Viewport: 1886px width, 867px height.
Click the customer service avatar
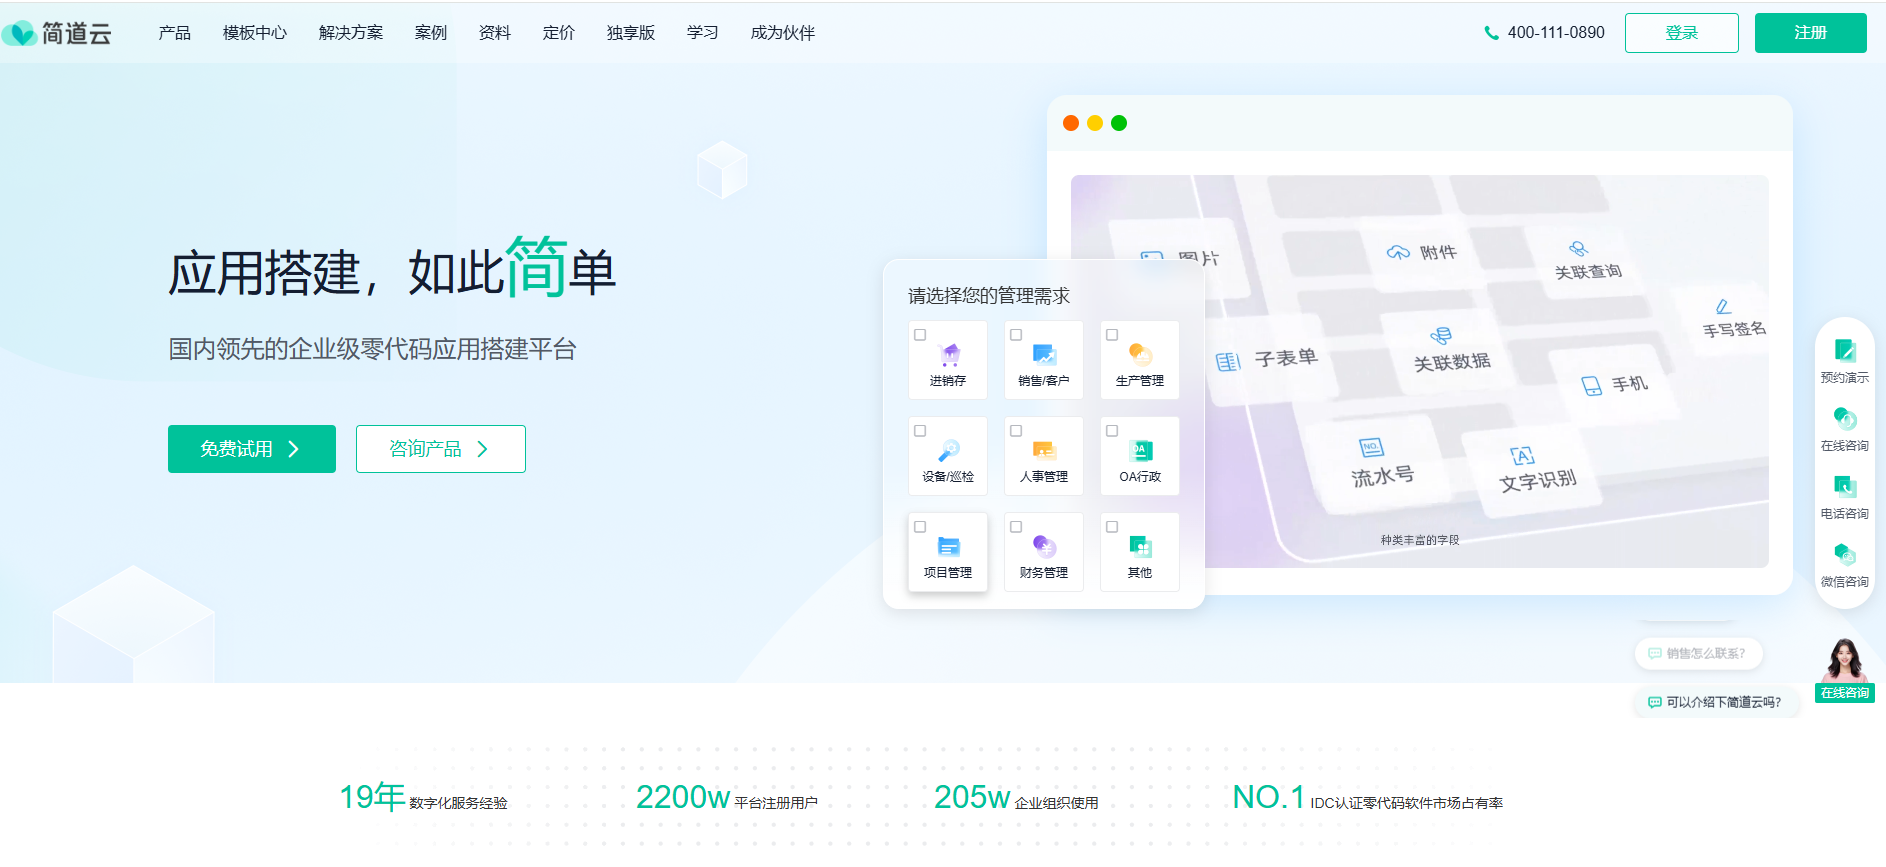tap(1845, 660)
